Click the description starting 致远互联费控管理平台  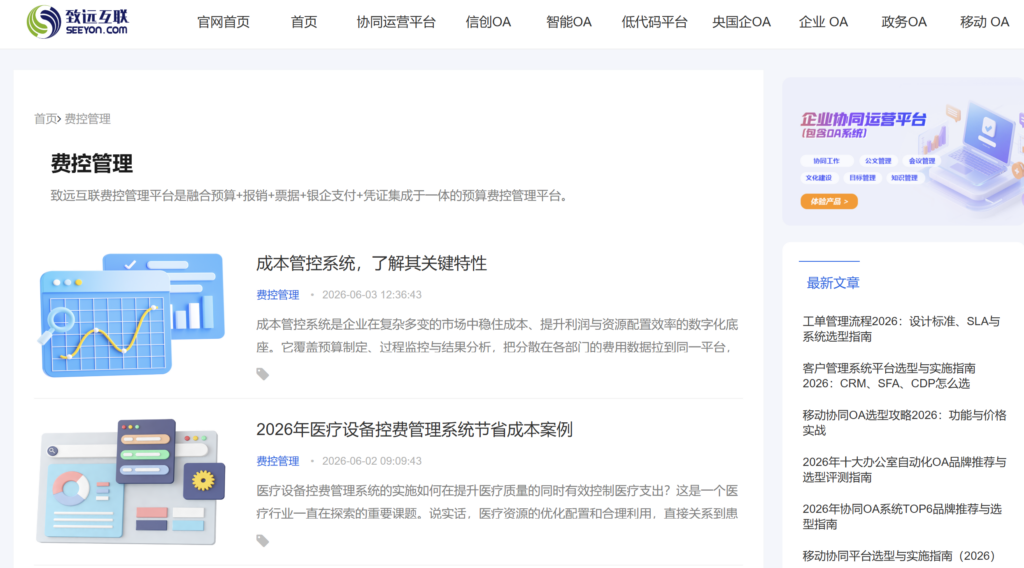click(x=311, y=196)
